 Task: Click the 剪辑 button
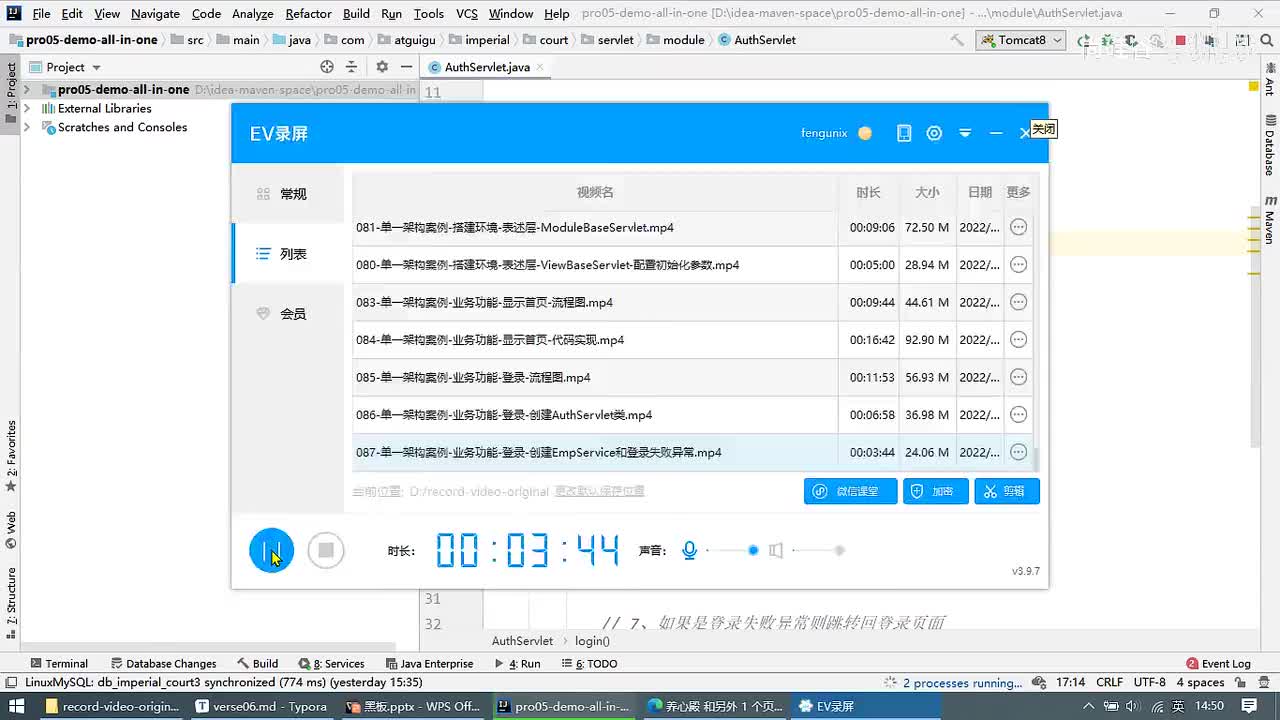(x=1007, y=491)
